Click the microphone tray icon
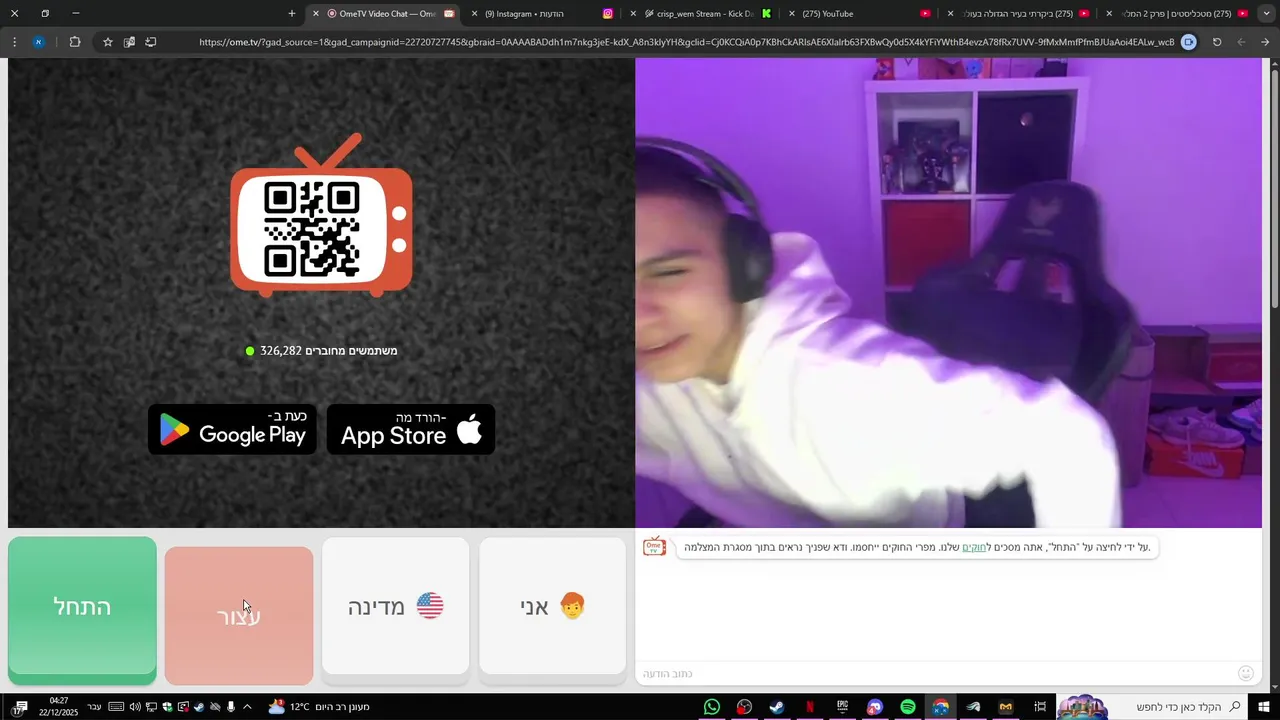The width and height of the screenshot is (1280, 720). (x=231, y=707)
